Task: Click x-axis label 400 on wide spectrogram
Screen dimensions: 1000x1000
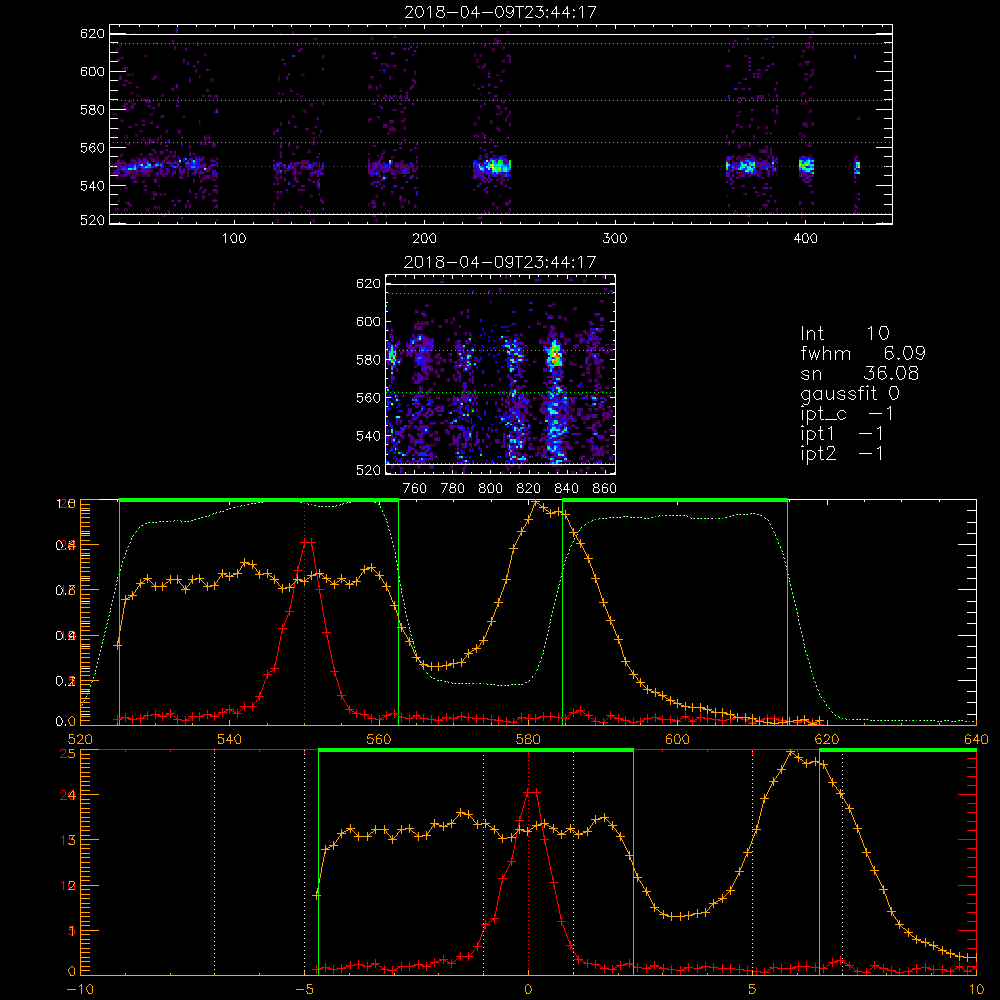Action: click(x=805, y=239)
